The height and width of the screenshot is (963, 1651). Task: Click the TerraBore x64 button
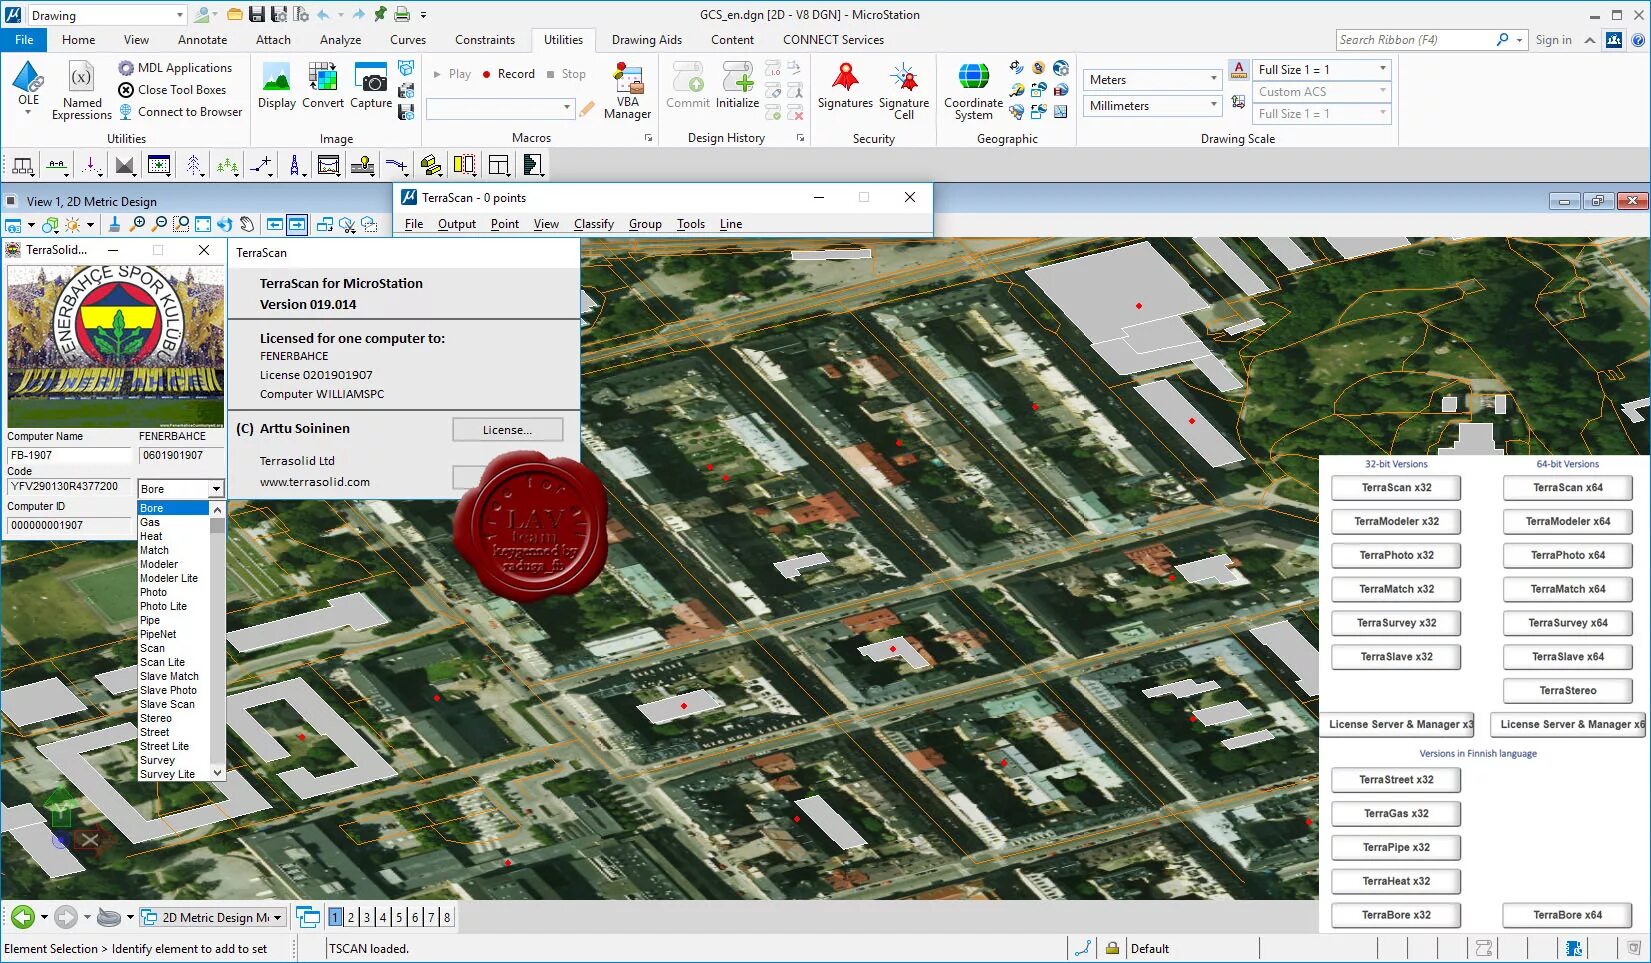pyautogui.click(x=1567, y=915)
